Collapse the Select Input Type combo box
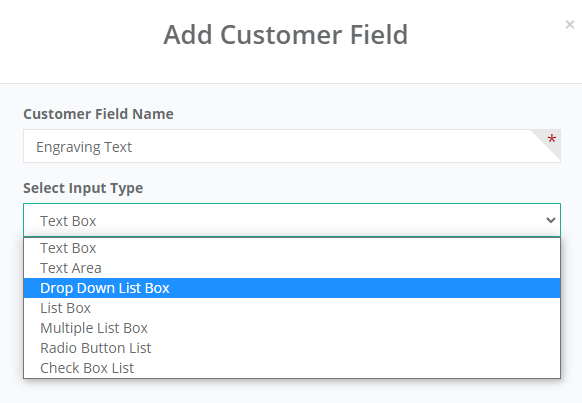The width and height of the screenshot is (582, 403). (292, 220)
